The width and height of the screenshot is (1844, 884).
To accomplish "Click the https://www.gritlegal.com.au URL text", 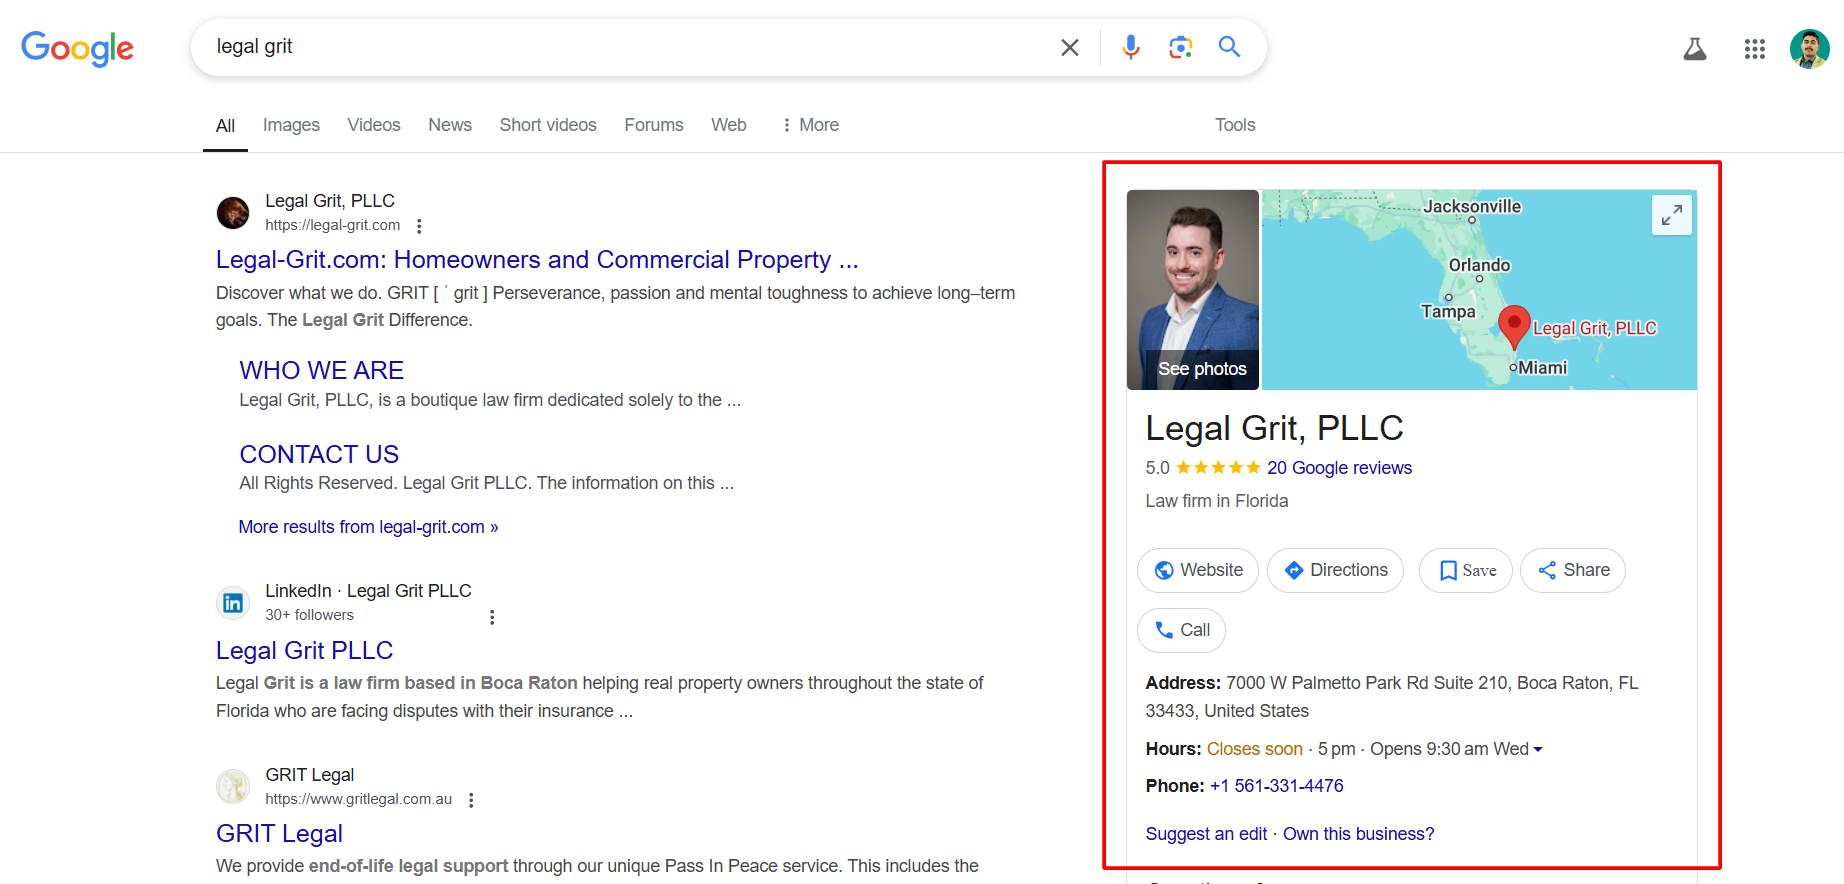I will pyautogui.click(x=358, y=799).
